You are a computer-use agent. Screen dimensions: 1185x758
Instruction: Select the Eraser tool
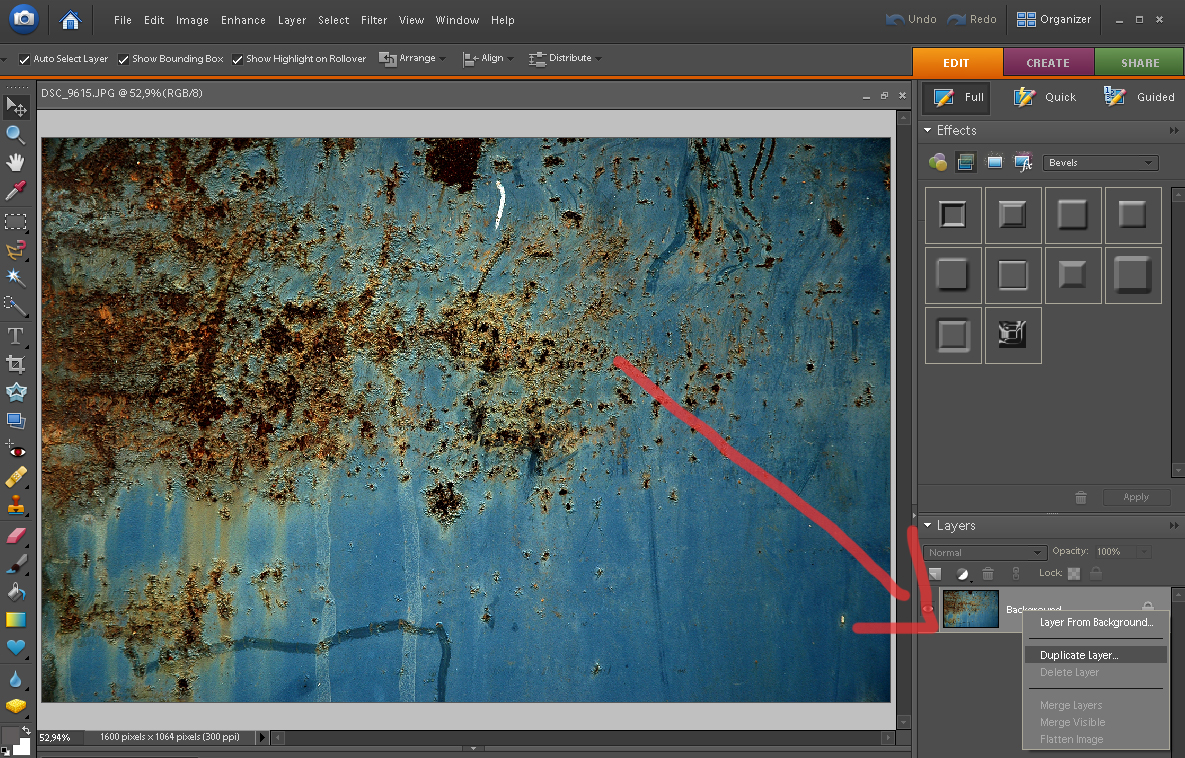16,536
